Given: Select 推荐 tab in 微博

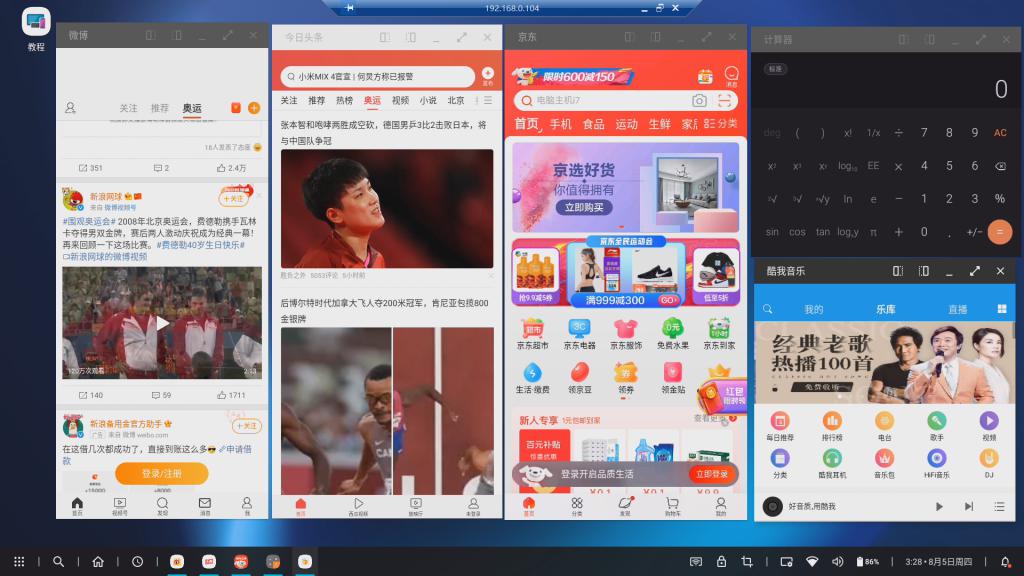Looking at the screenshot, I should coord(160,108).
